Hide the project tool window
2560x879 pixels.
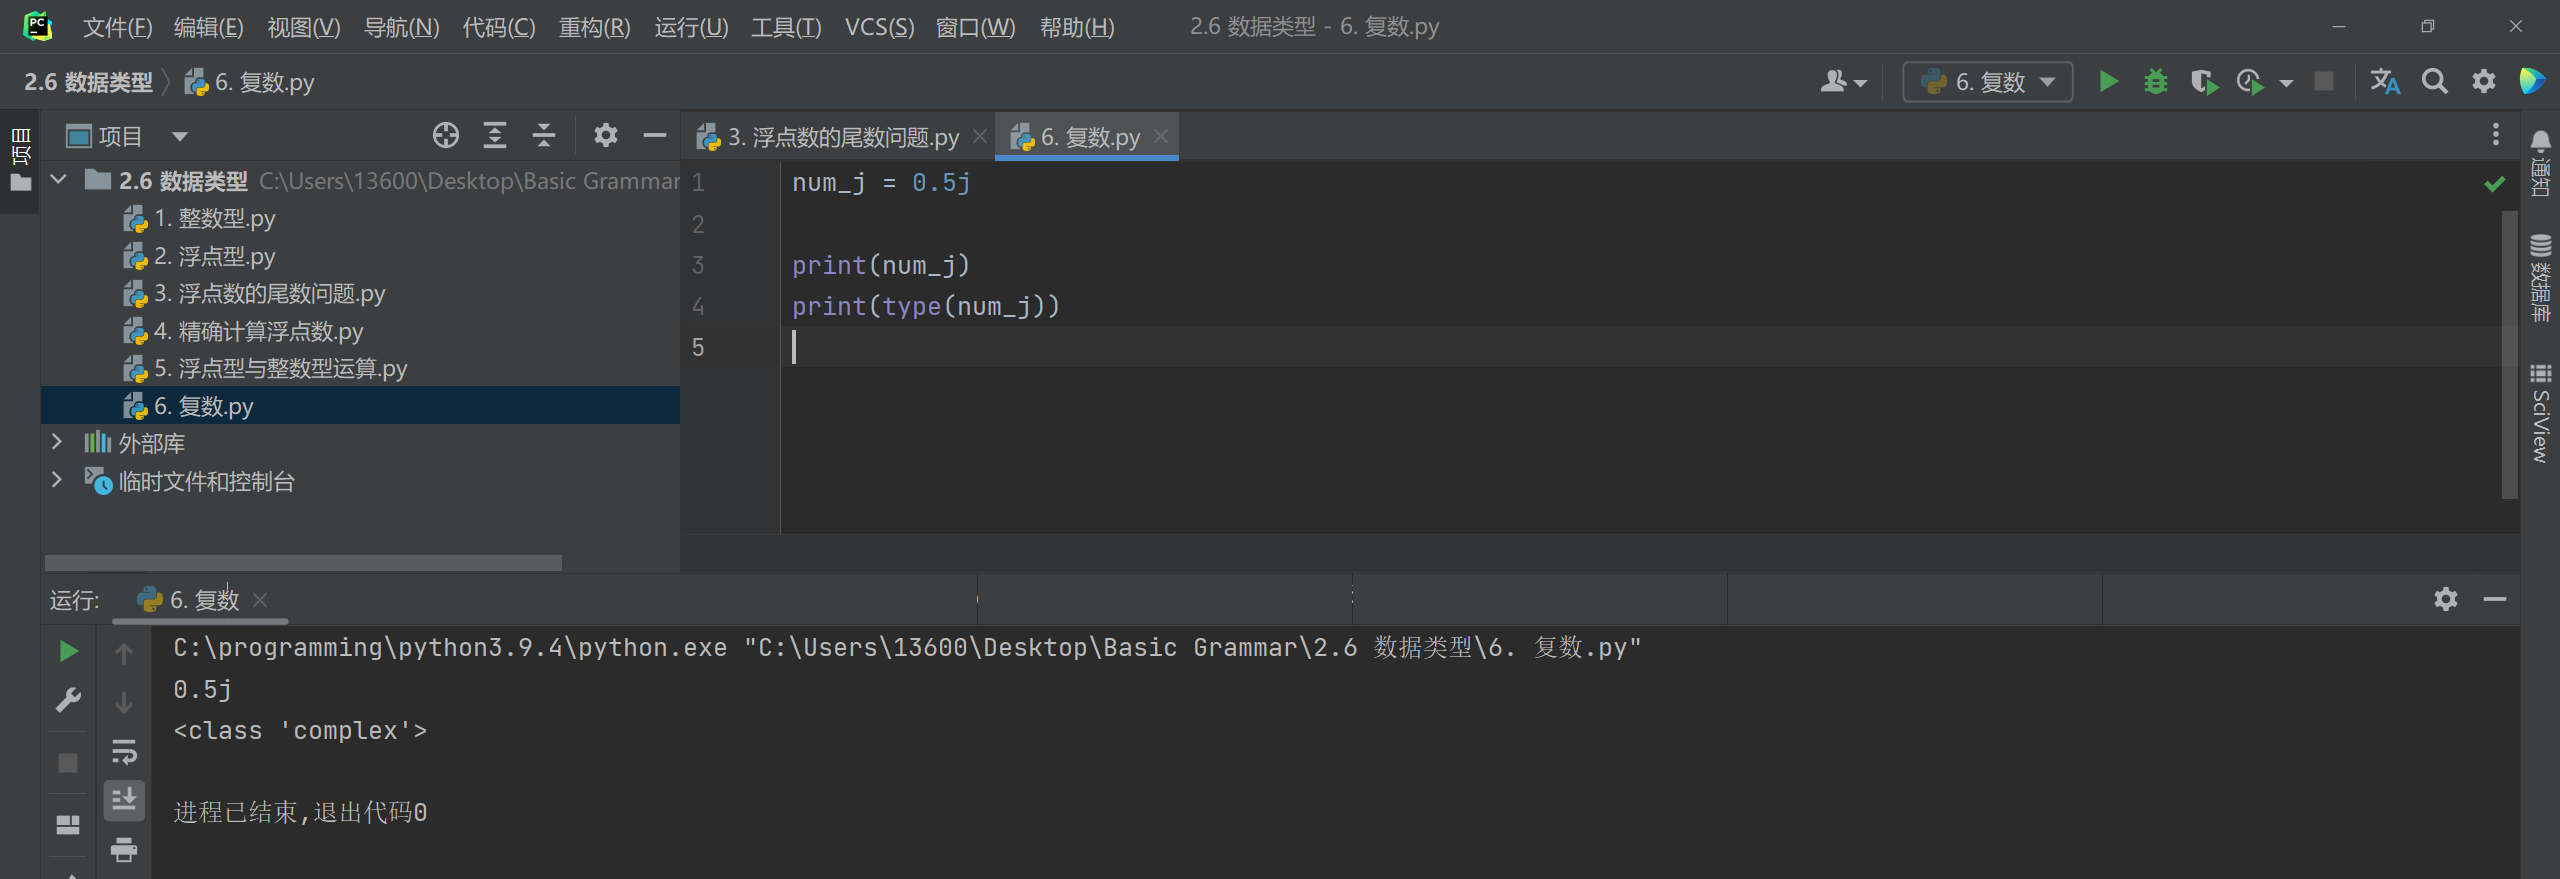coord(654,135)
